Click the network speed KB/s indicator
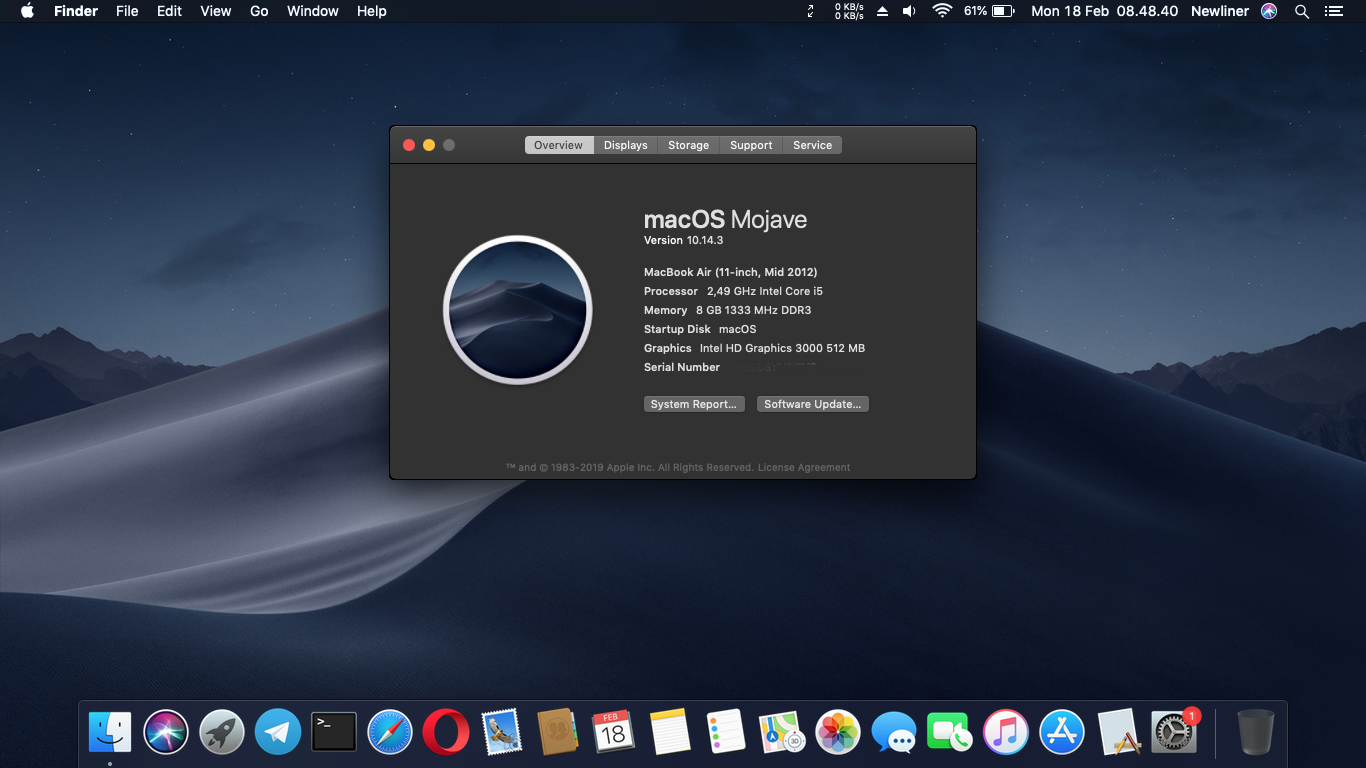Image resolution: width=1366 pixels, height=768 pixels. coord(850,11)
